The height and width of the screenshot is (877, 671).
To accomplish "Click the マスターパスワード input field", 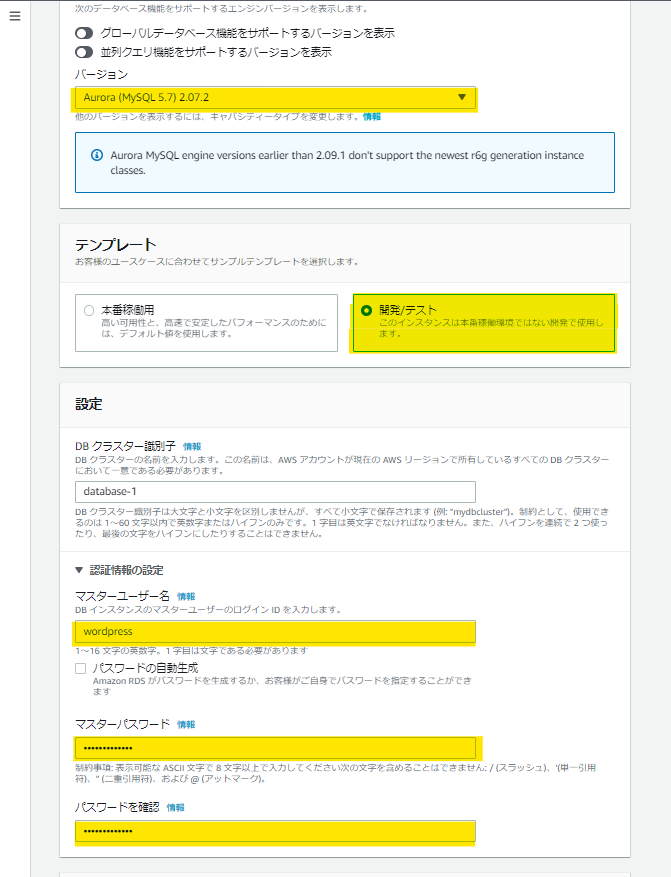I will click(x=275, y=748).
